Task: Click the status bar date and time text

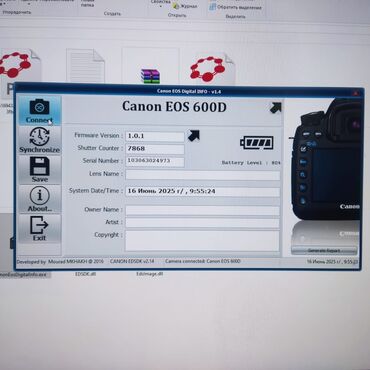Action: point(332,262)
